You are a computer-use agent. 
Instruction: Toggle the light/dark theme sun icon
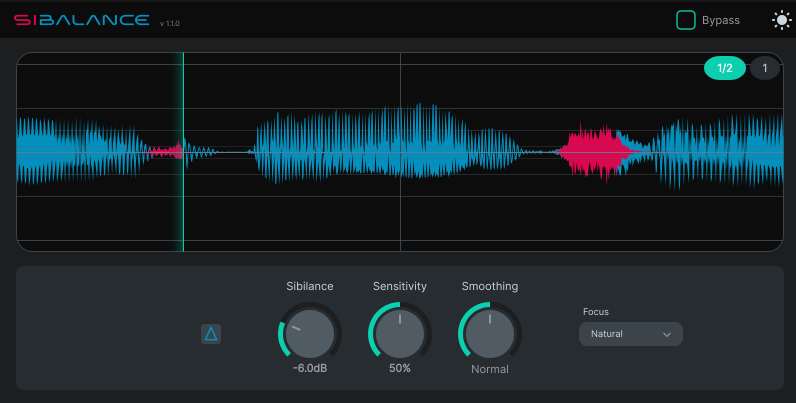(x=781, y=20)
